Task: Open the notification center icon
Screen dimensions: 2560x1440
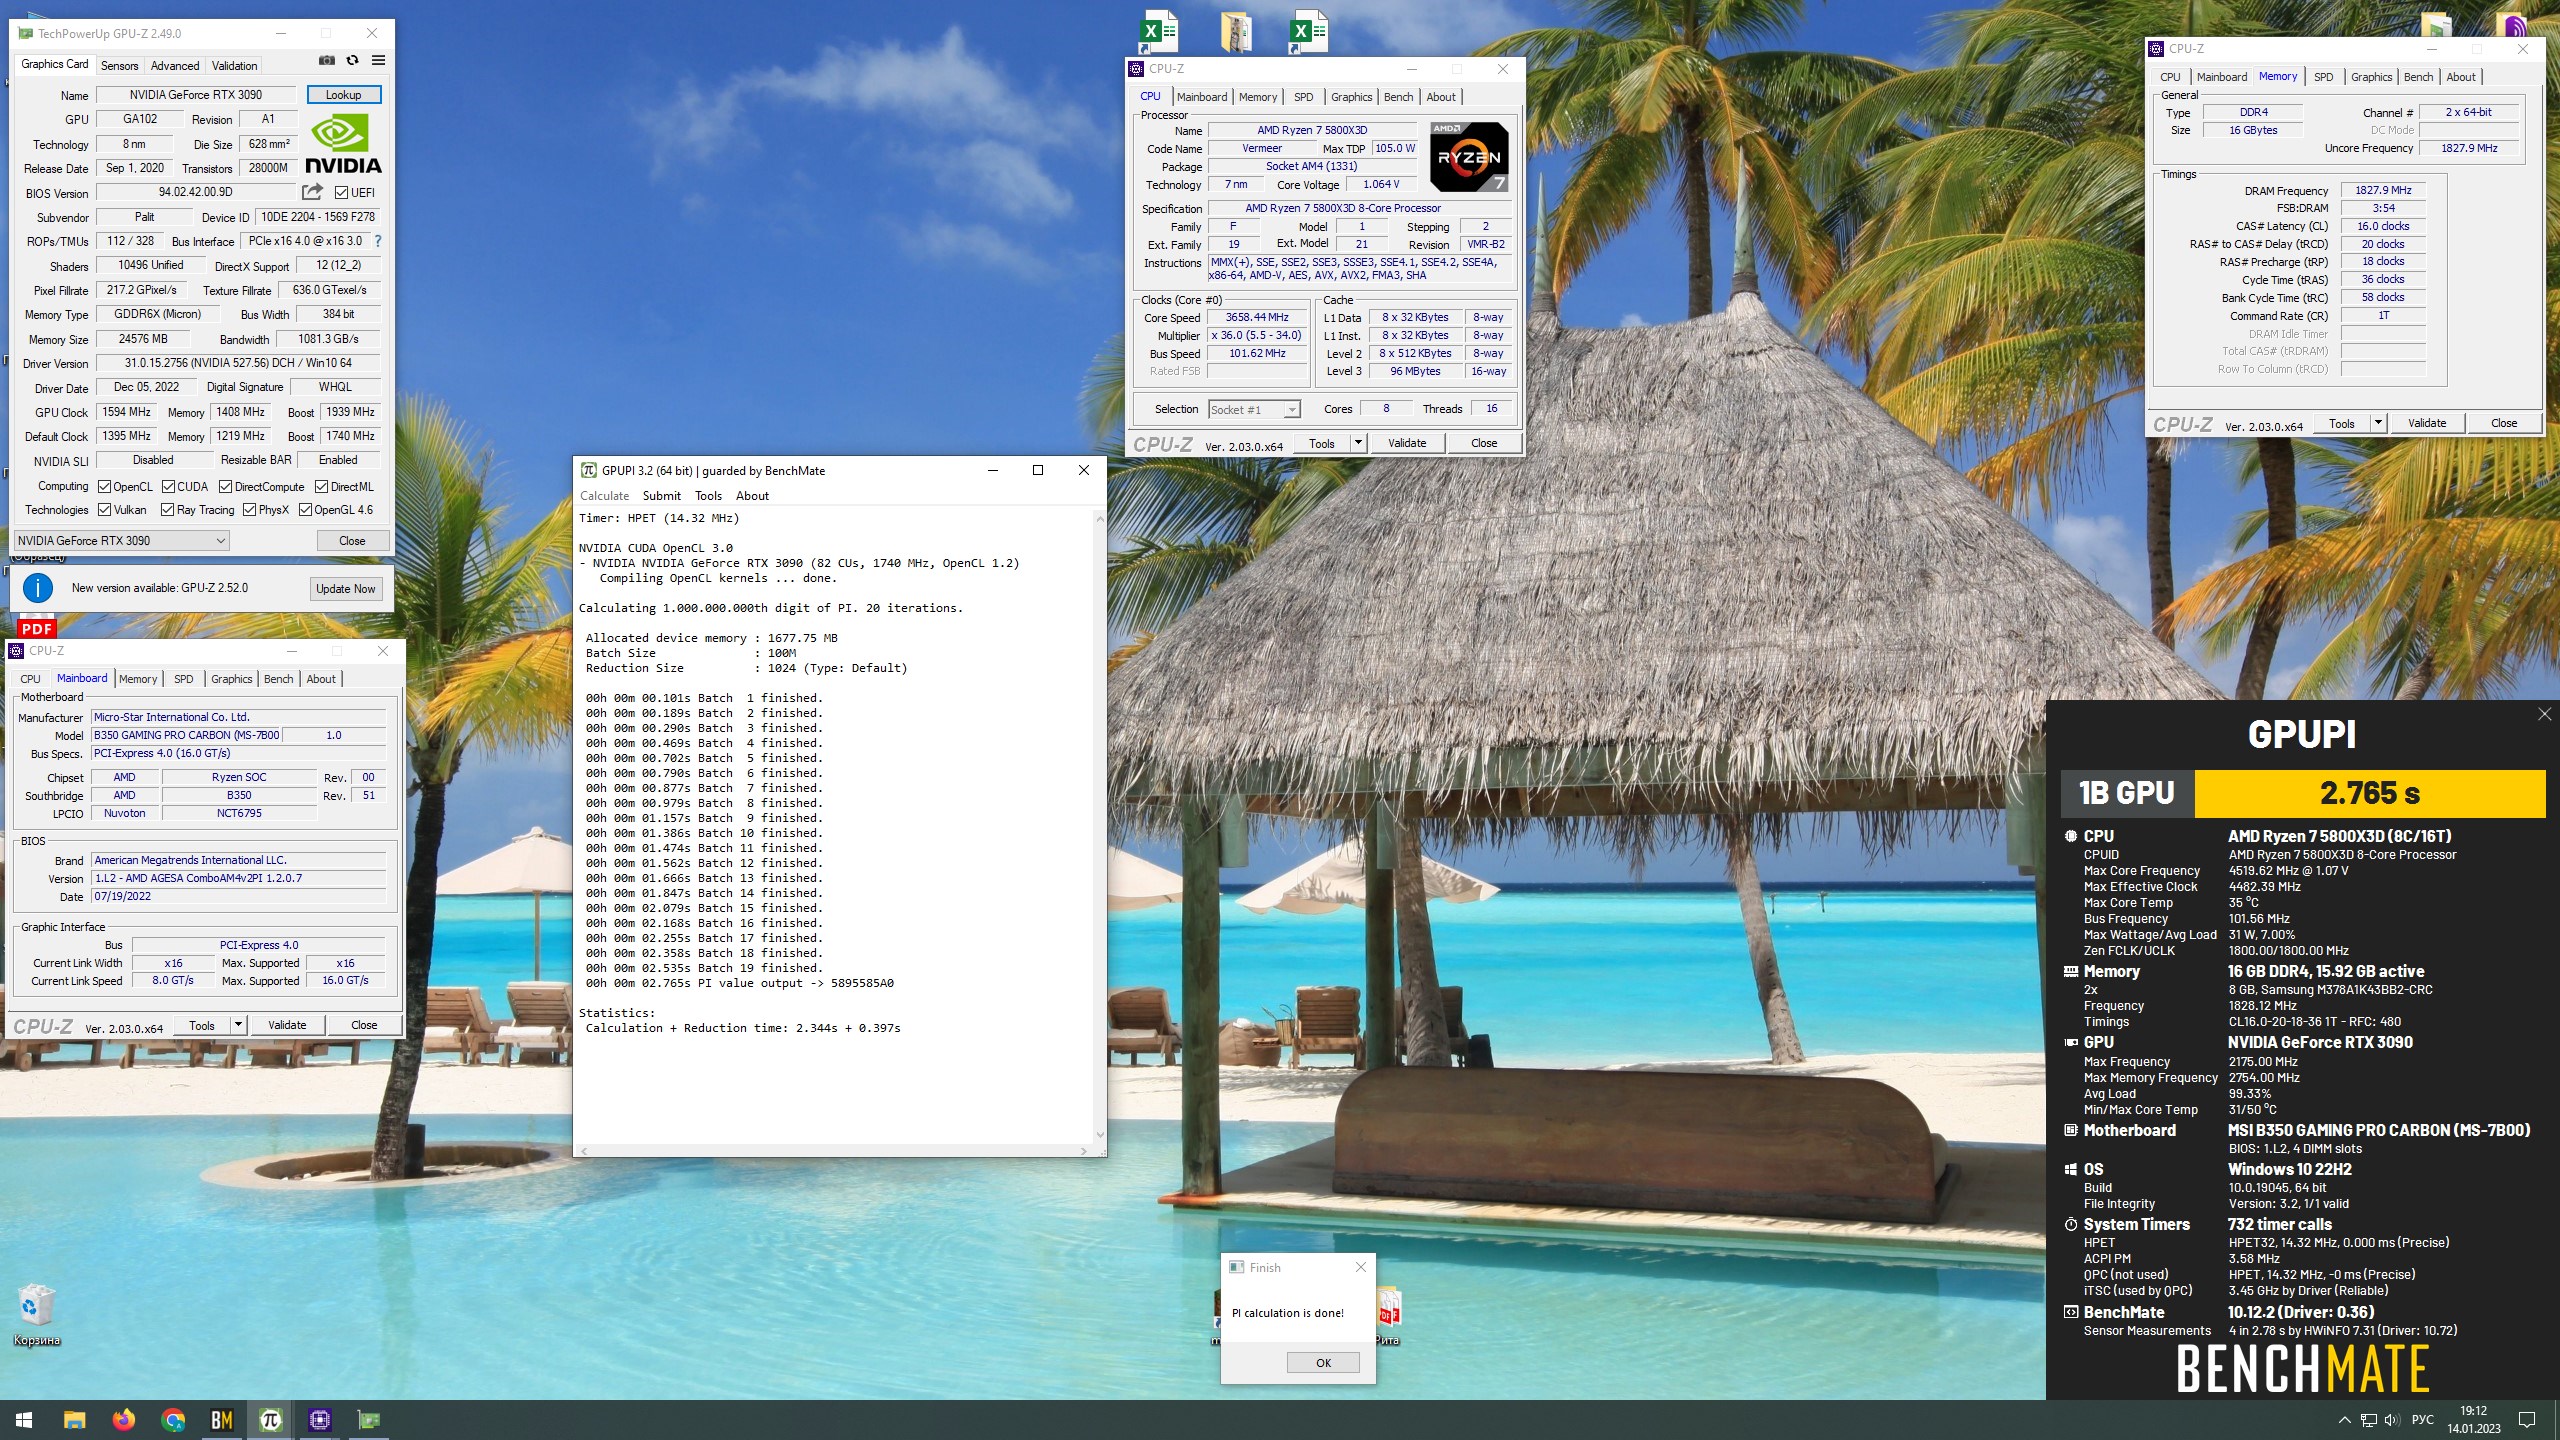Action: point(2527,1420)
